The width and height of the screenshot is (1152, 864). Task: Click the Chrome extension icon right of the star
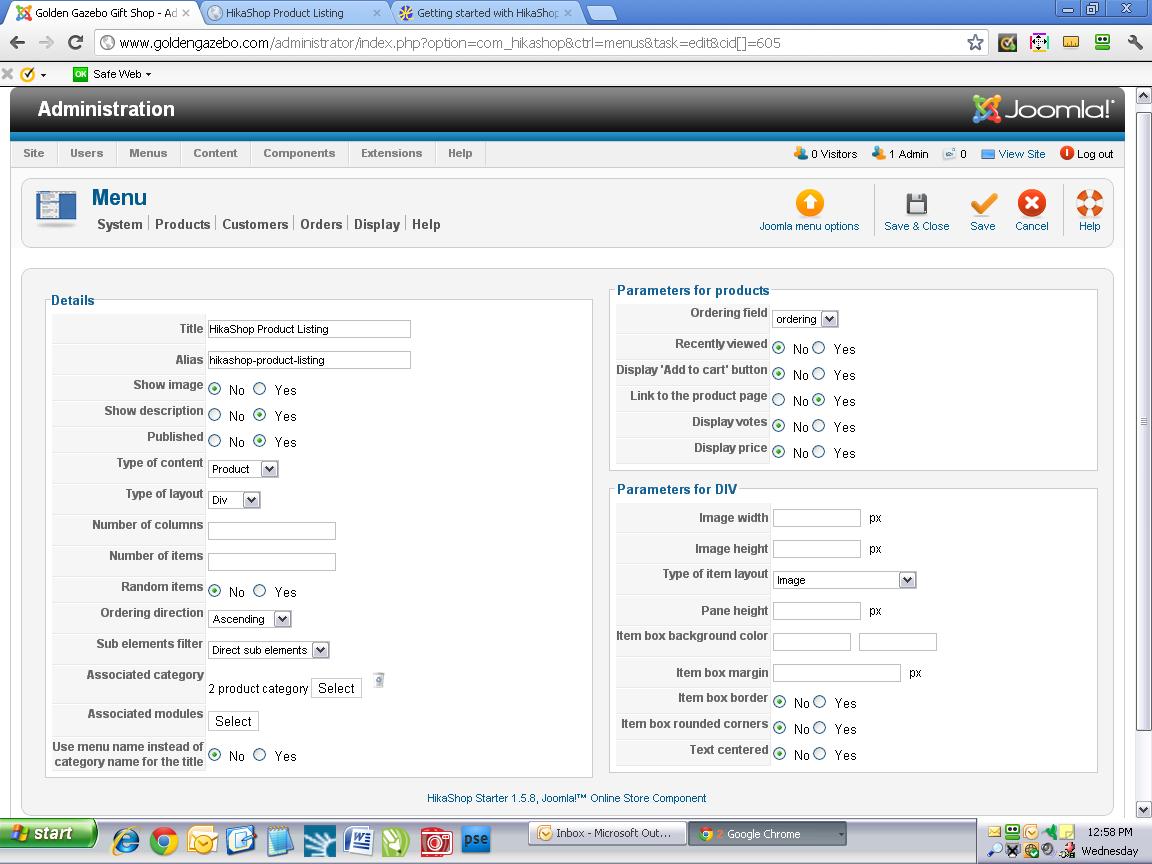tap(1007, 43)
